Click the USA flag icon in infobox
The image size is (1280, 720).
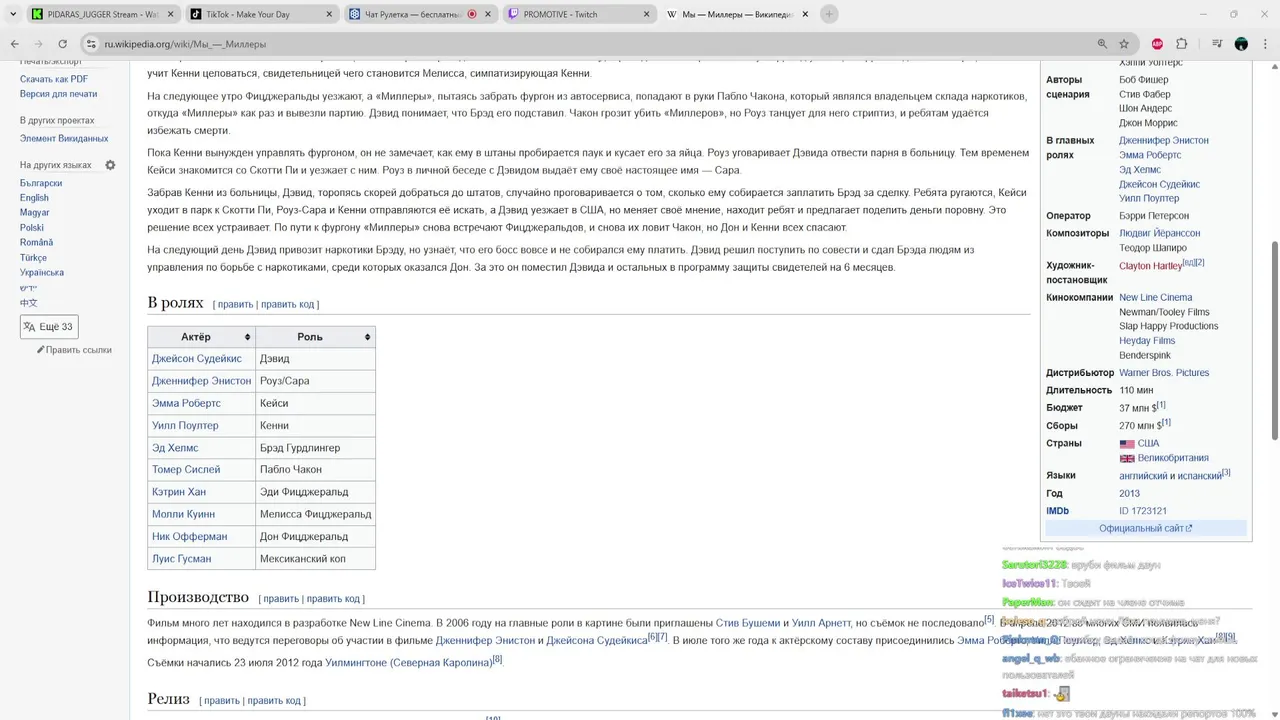coord(1127,444)
